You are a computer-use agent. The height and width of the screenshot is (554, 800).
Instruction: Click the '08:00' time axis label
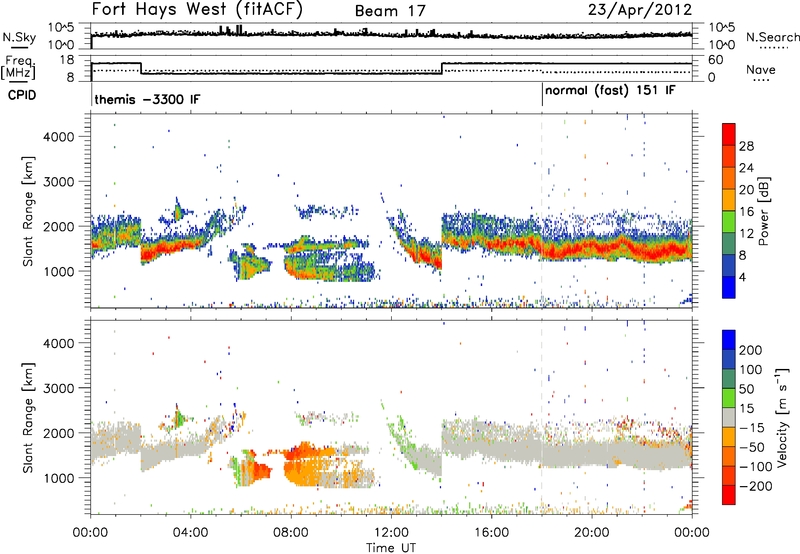[x=291, y=533]
